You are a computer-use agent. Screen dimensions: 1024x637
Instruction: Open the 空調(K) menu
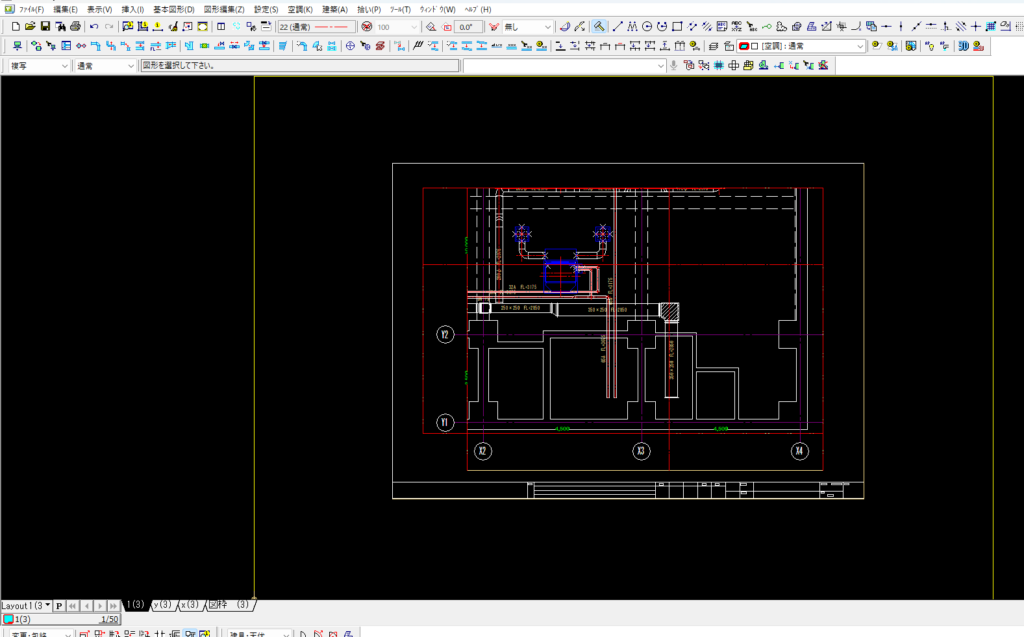300,9
